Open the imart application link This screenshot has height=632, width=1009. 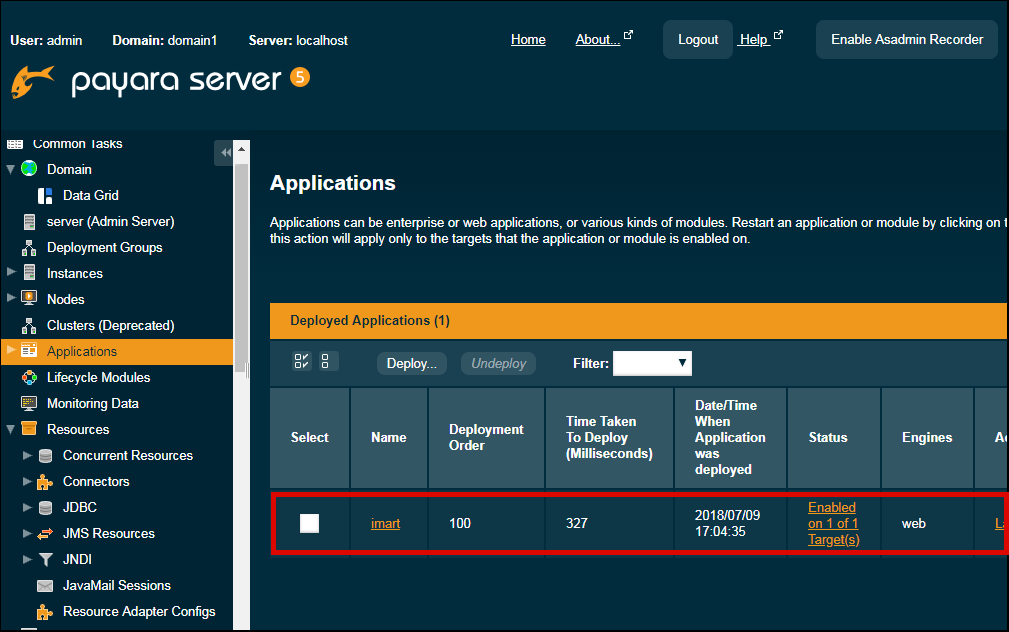385,523
